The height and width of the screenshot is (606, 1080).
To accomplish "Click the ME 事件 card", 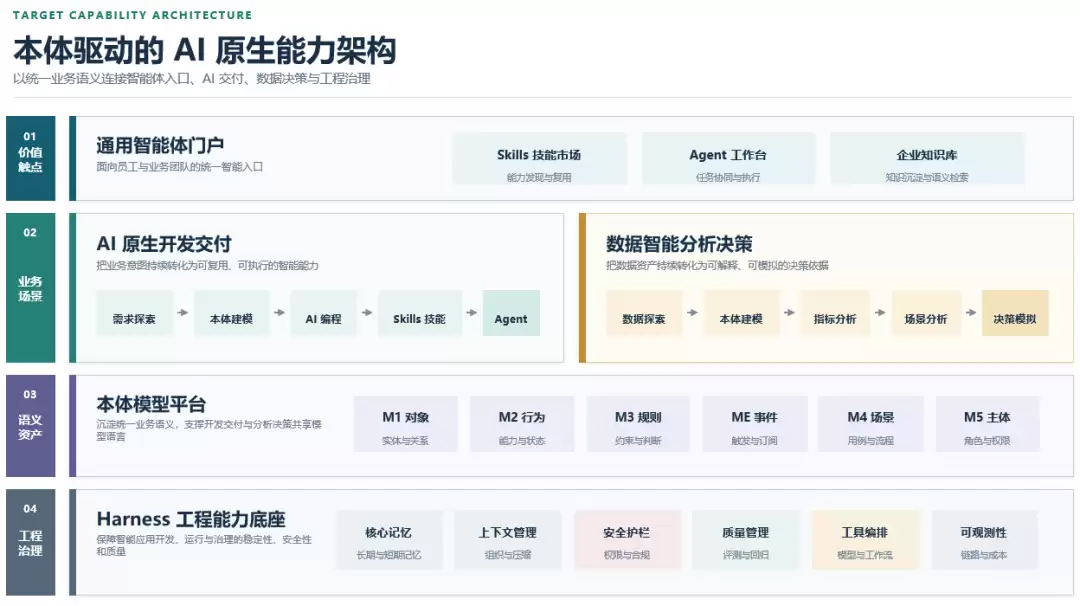I will (x=755, y=424).
